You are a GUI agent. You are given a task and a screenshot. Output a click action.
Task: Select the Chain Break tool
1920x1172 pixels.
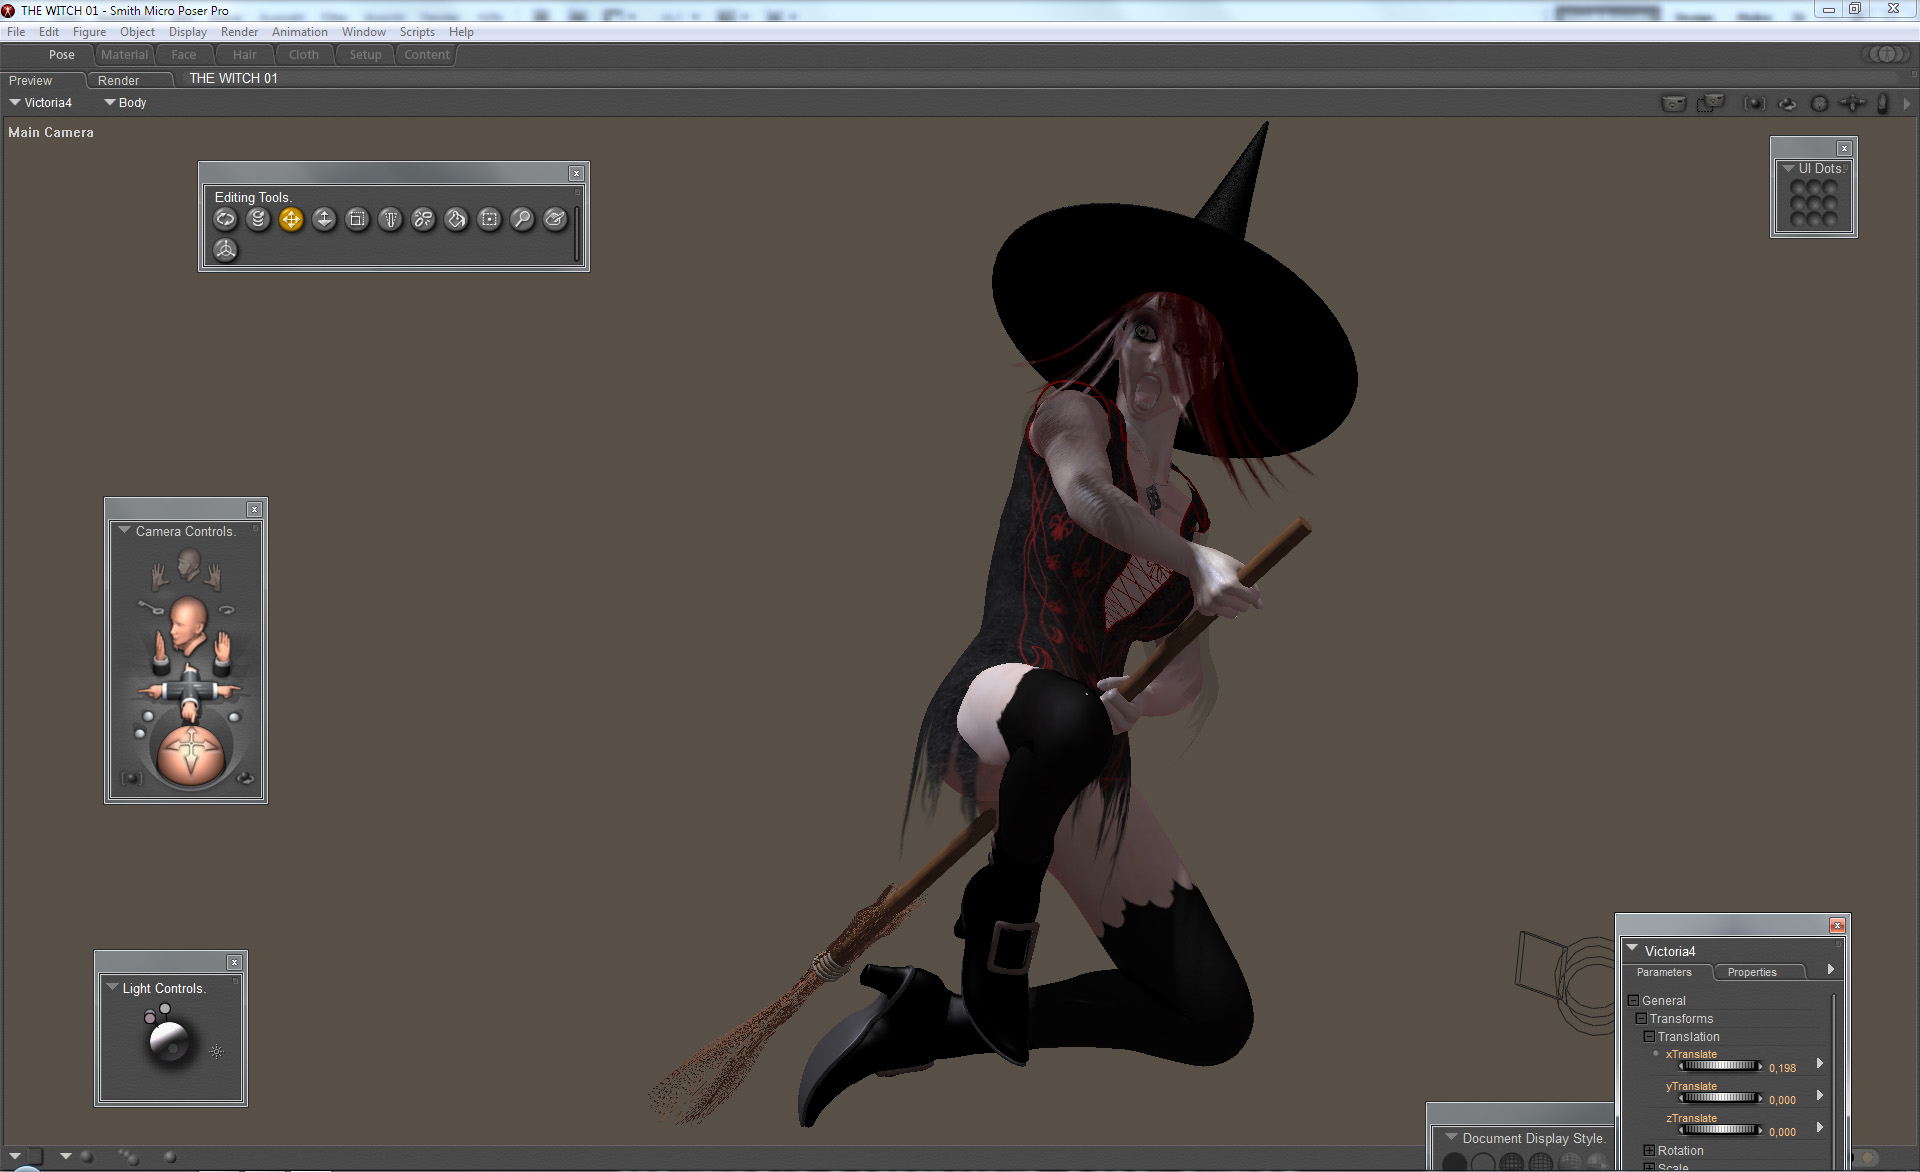tap(423, 219)
